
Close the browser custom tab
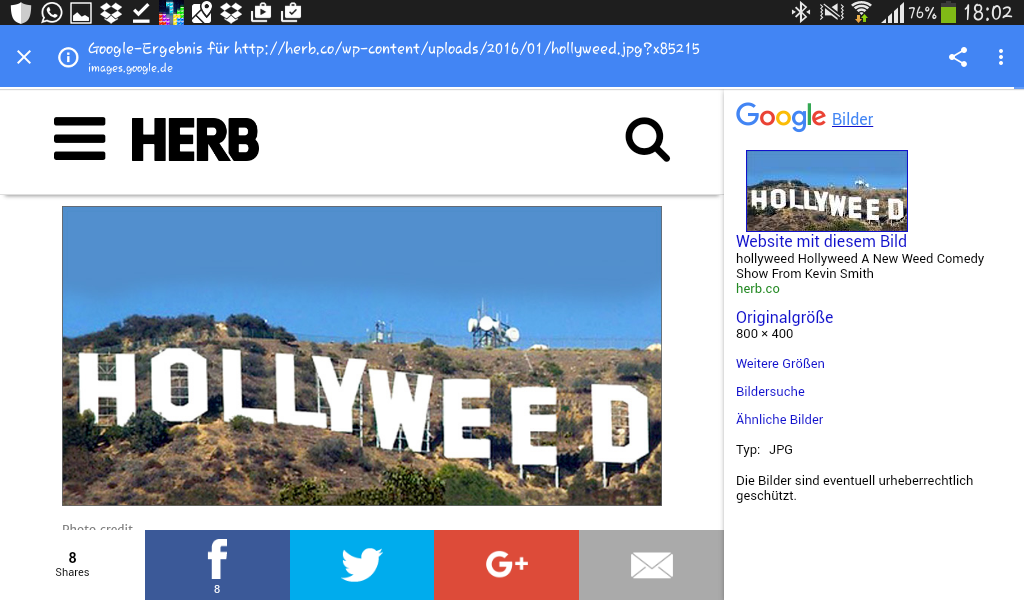(24, 57)
